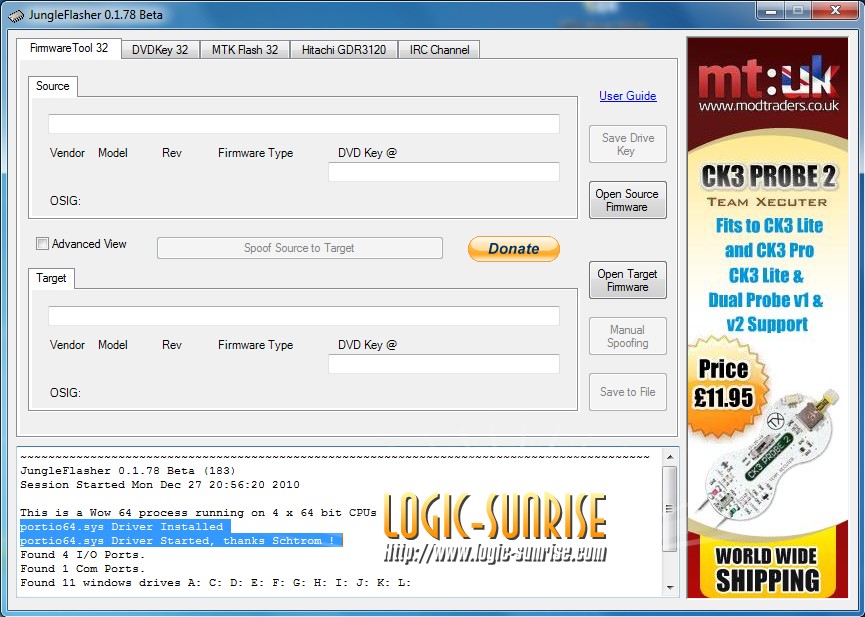Click the Target 'OSIG:' label
The width and height of the screenshot is (865, 617).
point(65,392)
